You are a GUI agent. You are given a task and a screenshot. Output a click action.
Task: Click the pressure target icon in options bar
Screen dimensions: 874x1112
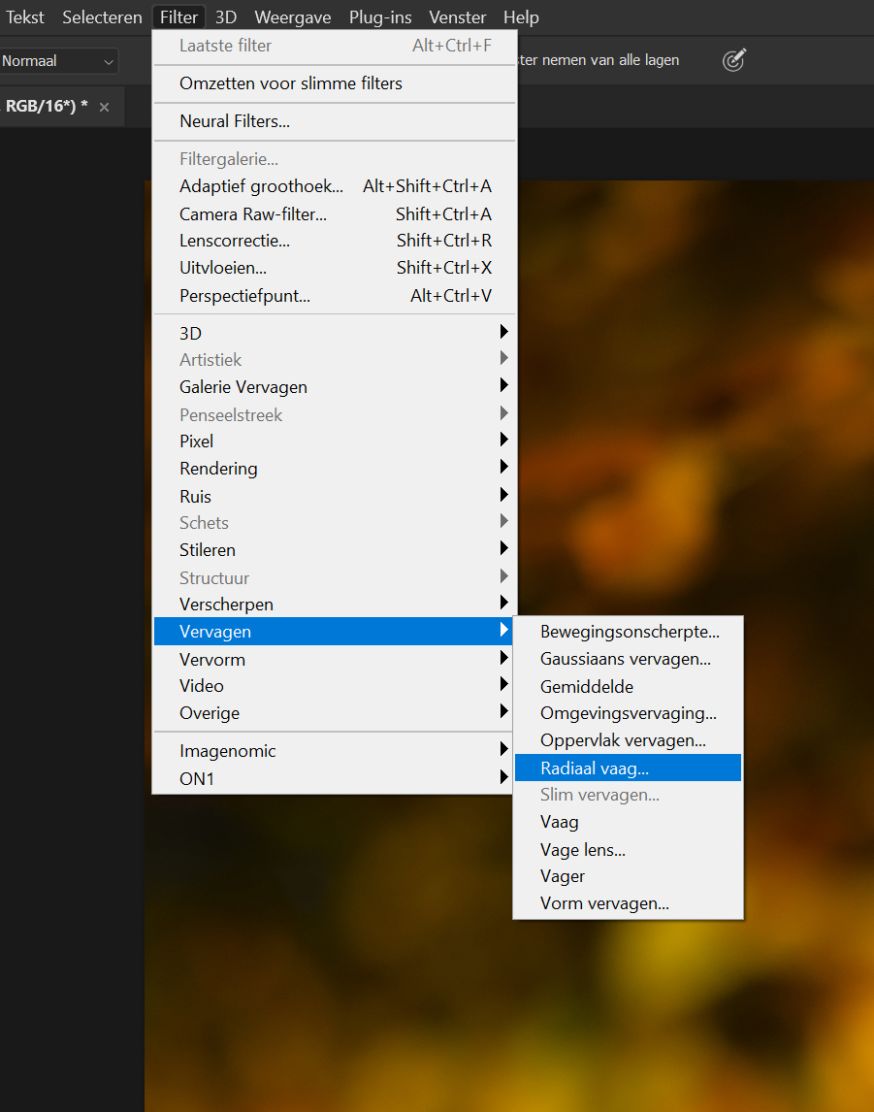point(734,61)
